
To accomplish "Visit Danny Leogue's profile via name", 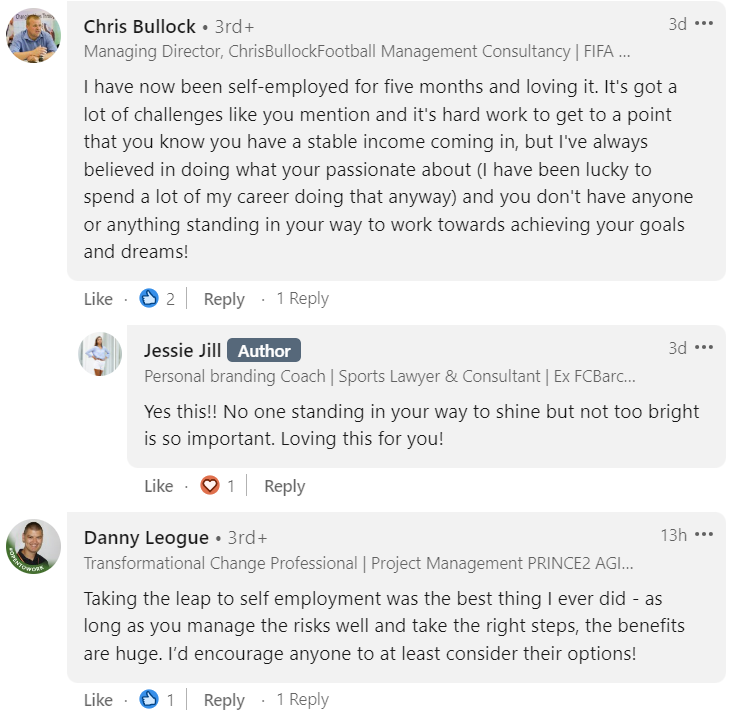I will coord(146,538).
